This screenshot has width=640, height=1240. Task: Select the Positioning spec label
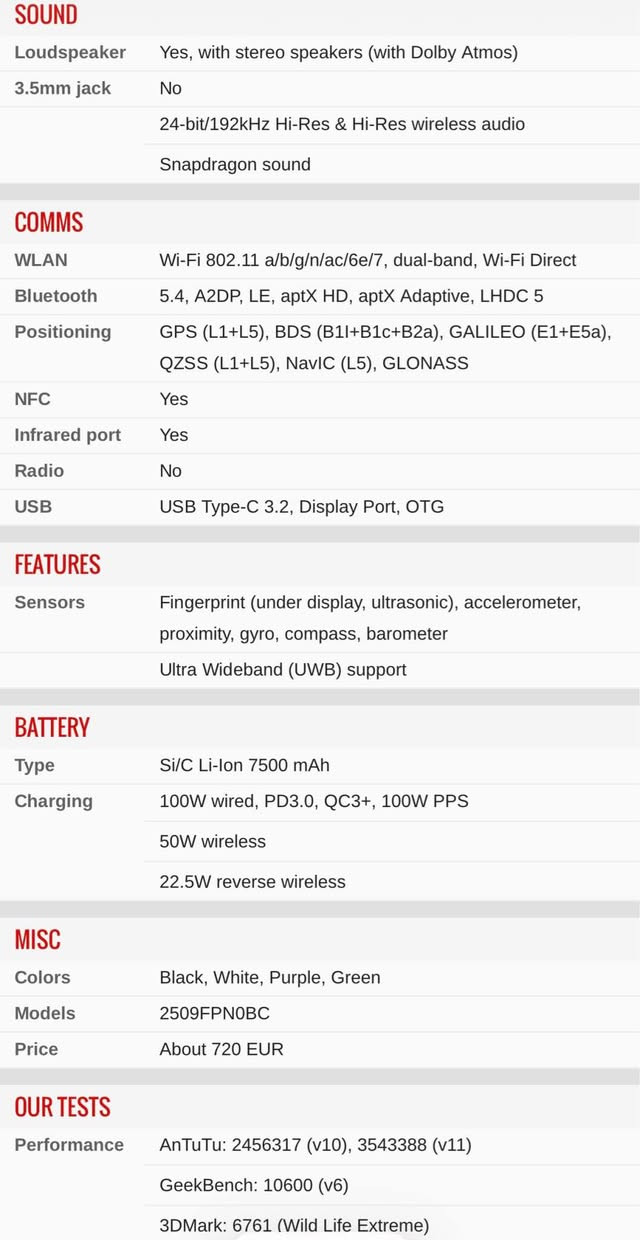click(x=63, y=332)
